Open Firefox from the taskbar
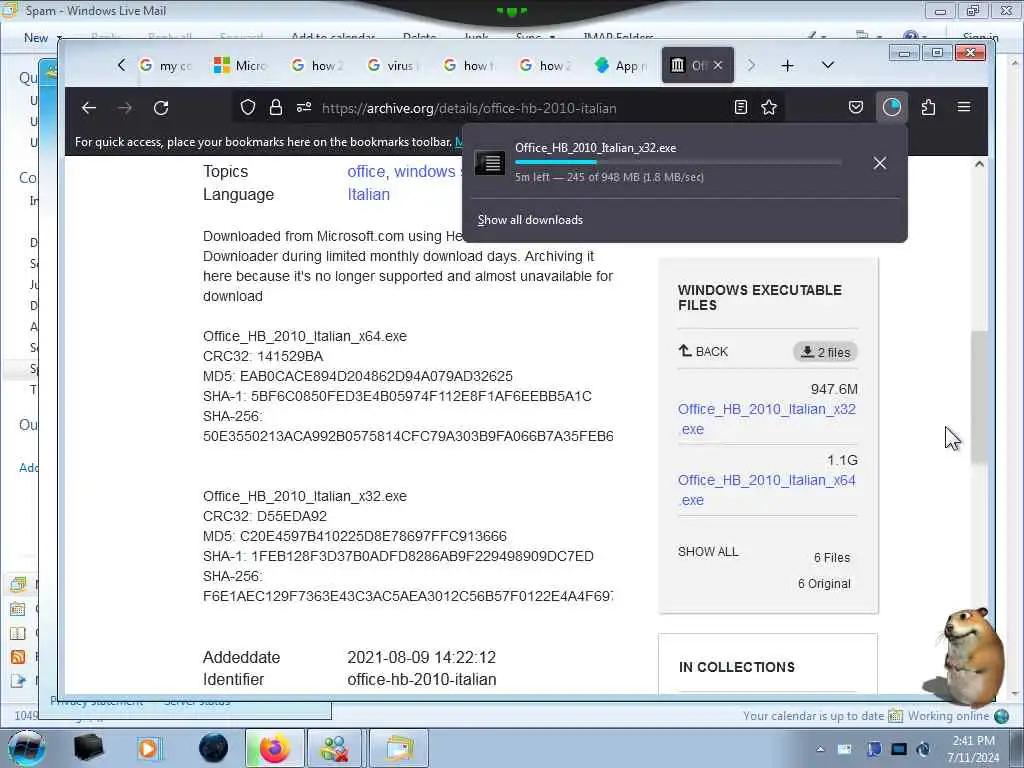Viewport: 1024px width, 768px height. point(274,748)
